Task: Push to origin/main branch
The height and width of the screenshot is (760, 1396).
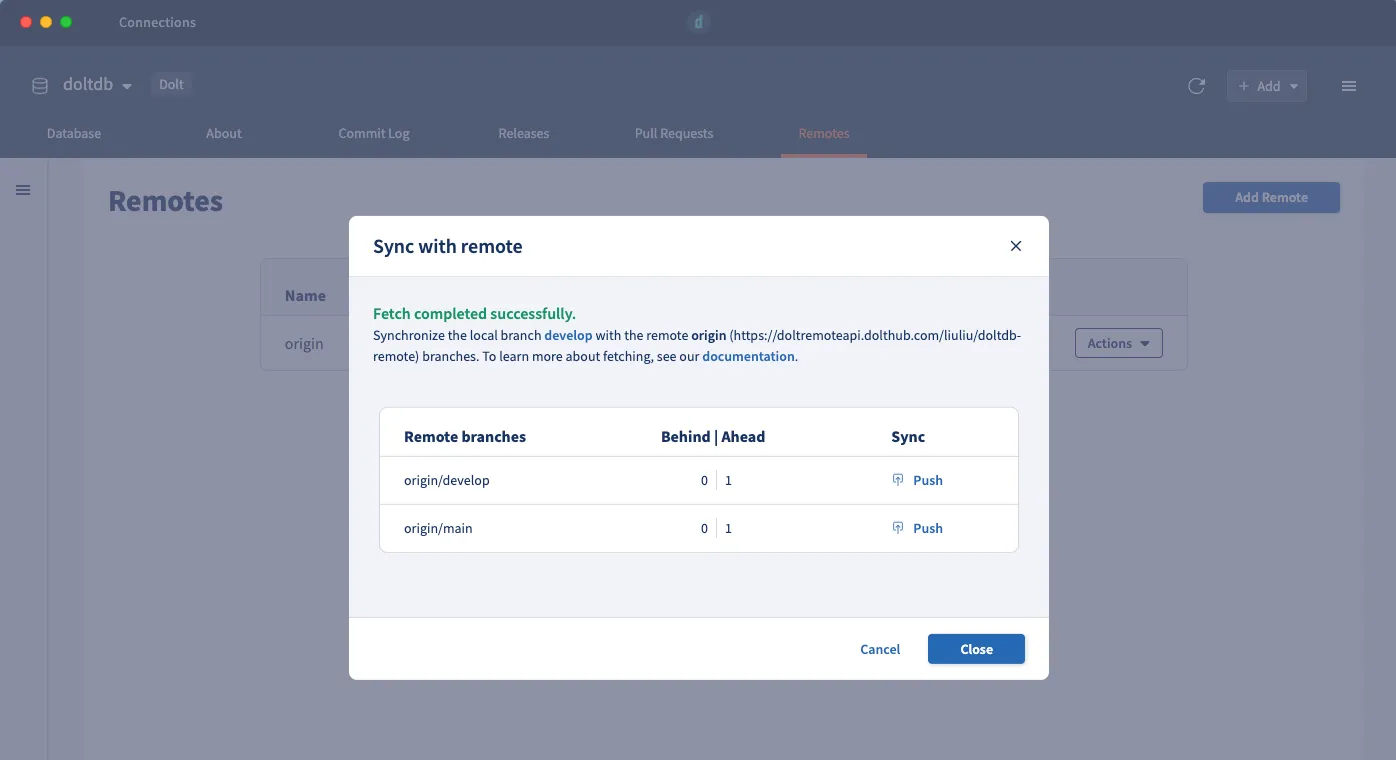Action: pyautogui.click(x=928, y=528)
